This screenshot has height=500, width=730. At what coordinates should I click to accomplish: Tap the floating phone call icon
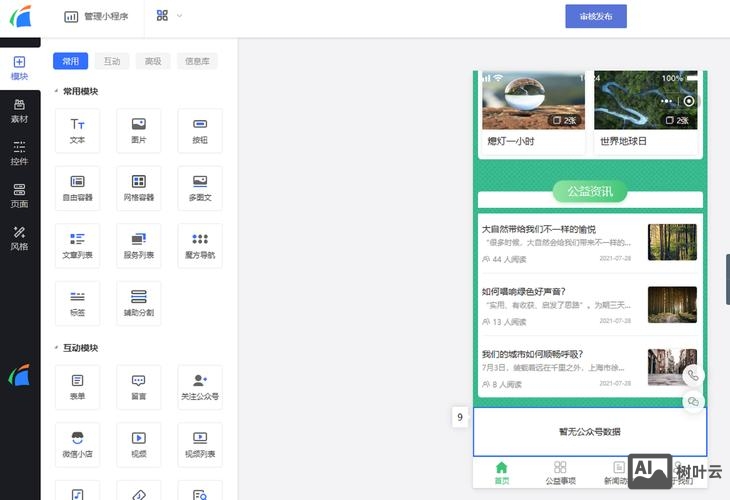click(693, 375)
